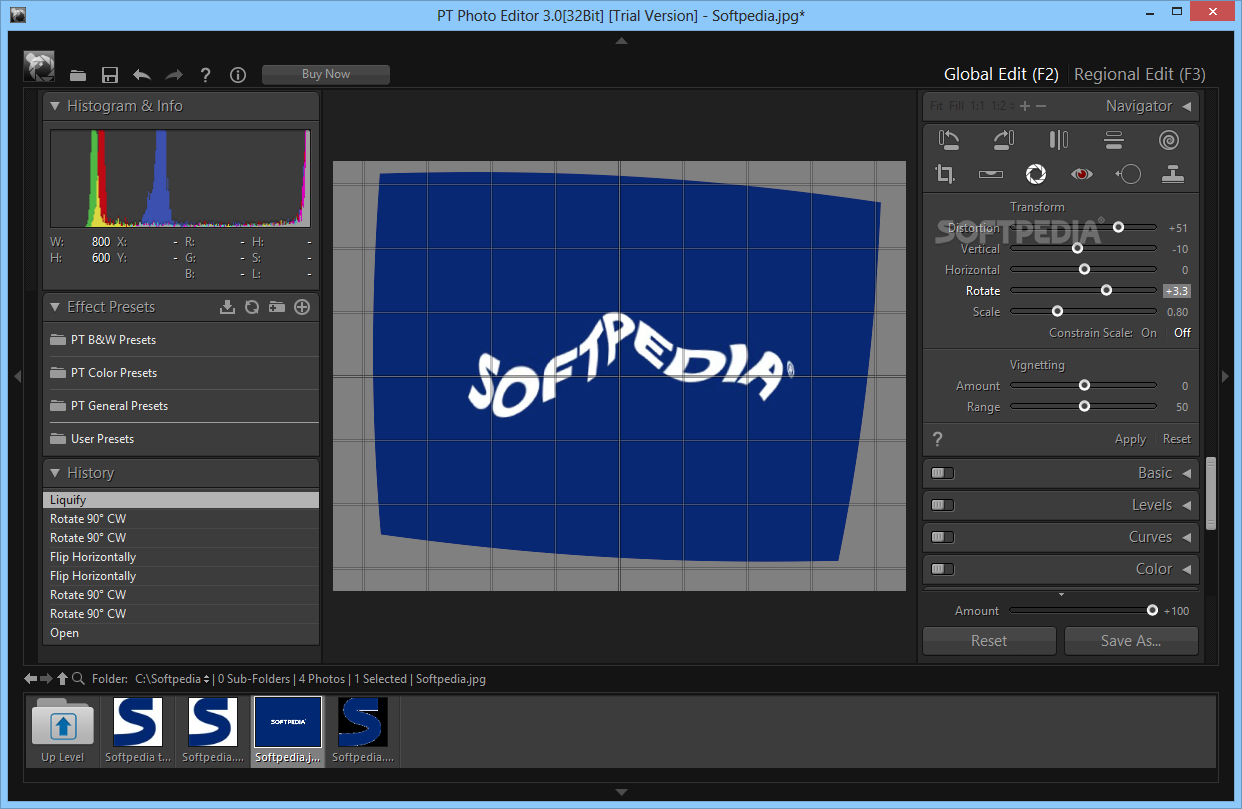Expand the Levels panel arrow

coord(1186,505)
